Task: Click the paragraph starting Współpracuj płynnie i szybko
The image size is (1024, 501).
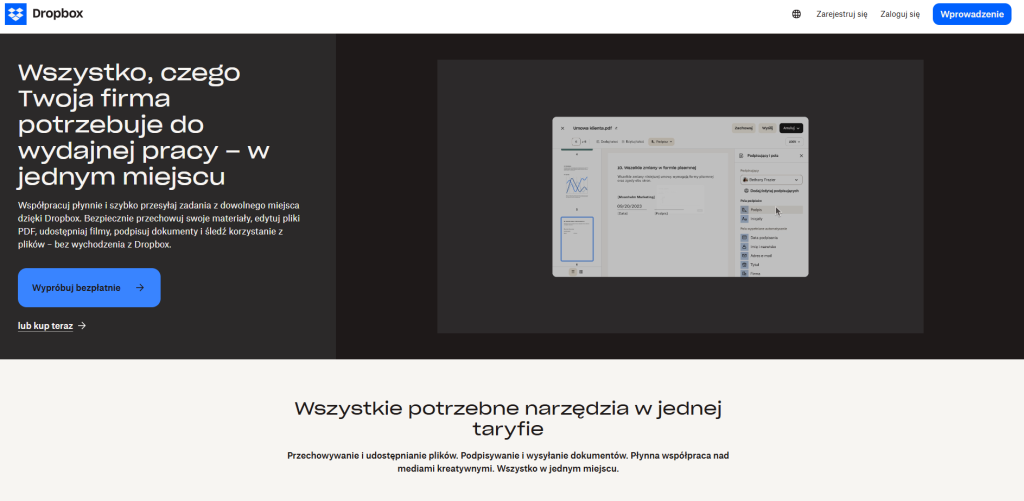Action: (159, 225)
